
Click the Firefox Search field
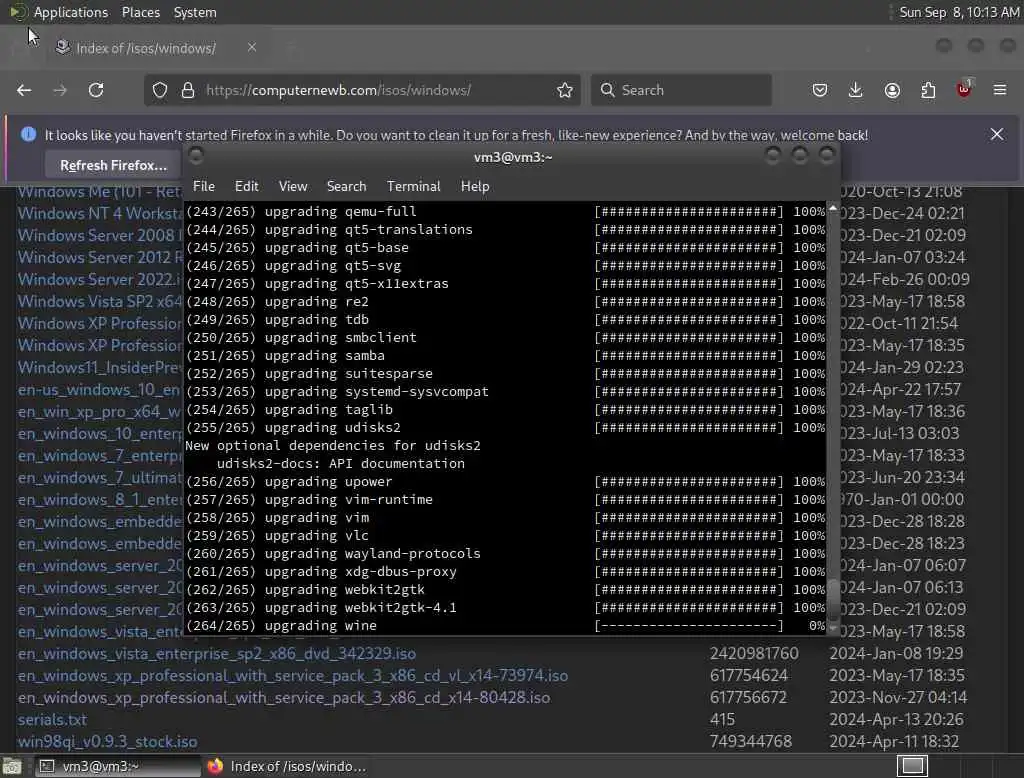coord(681,90)
